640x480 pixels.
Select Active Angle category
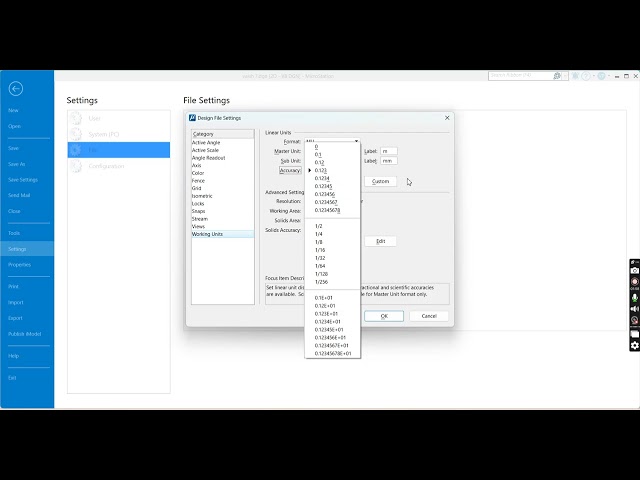click(222, 142)
